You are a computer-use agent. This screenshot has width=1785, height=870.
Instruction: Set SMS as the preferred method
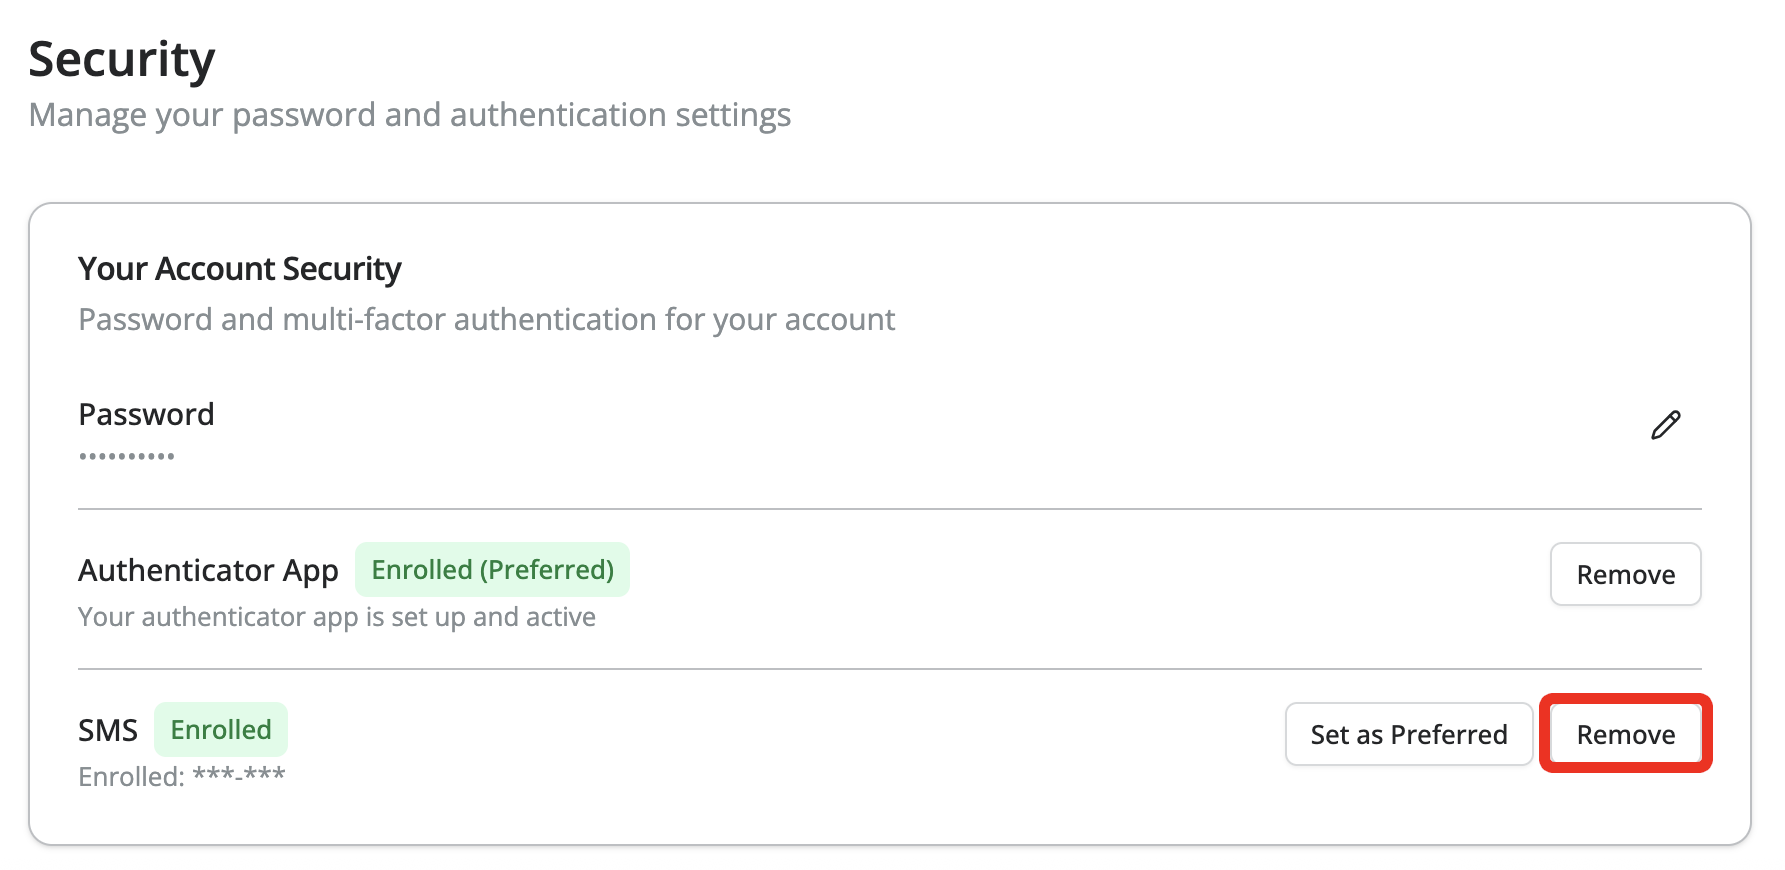pos(1408,733)
